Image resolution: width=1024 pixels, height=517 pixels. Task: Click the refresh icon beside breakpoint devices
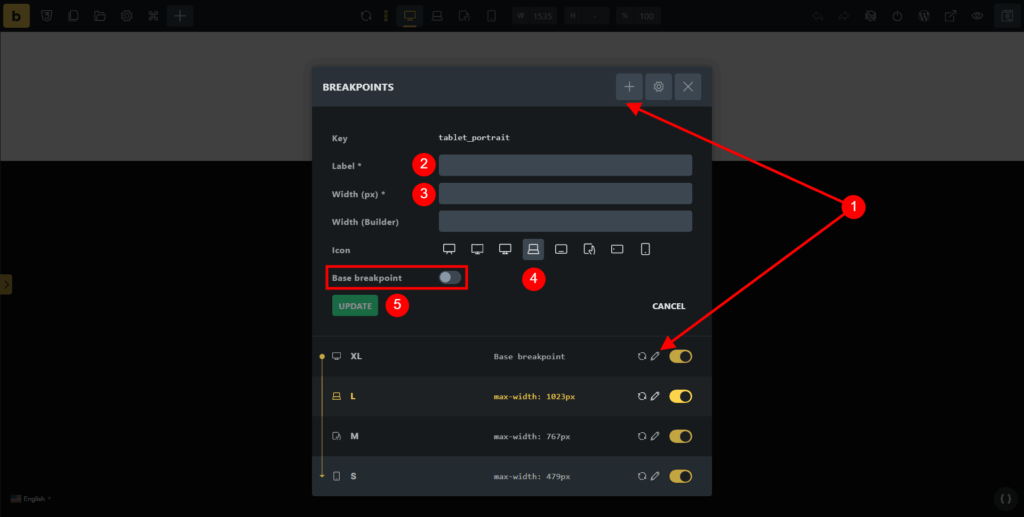(366, 16)
